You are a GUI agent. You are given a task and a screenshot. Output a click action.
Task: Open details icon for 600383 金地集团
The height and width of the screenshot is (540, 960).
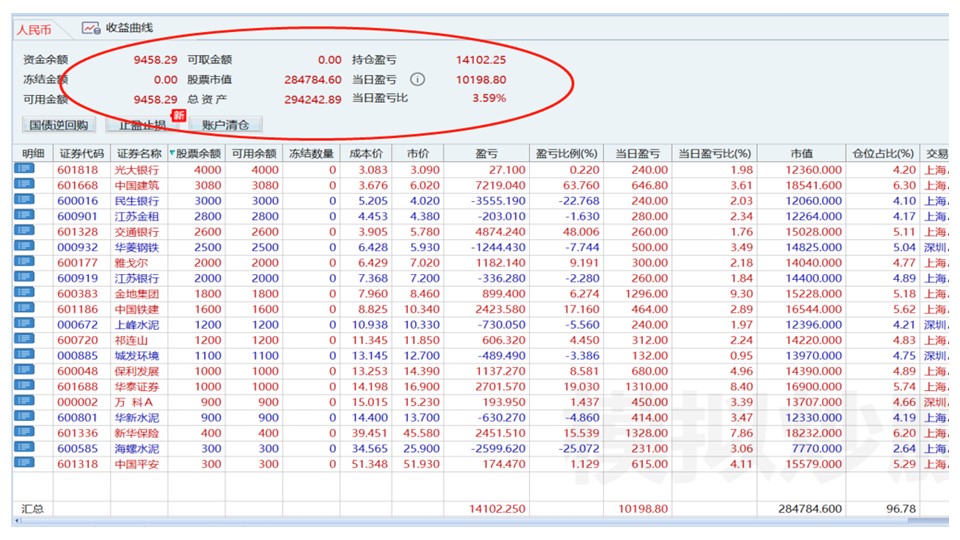24,293
